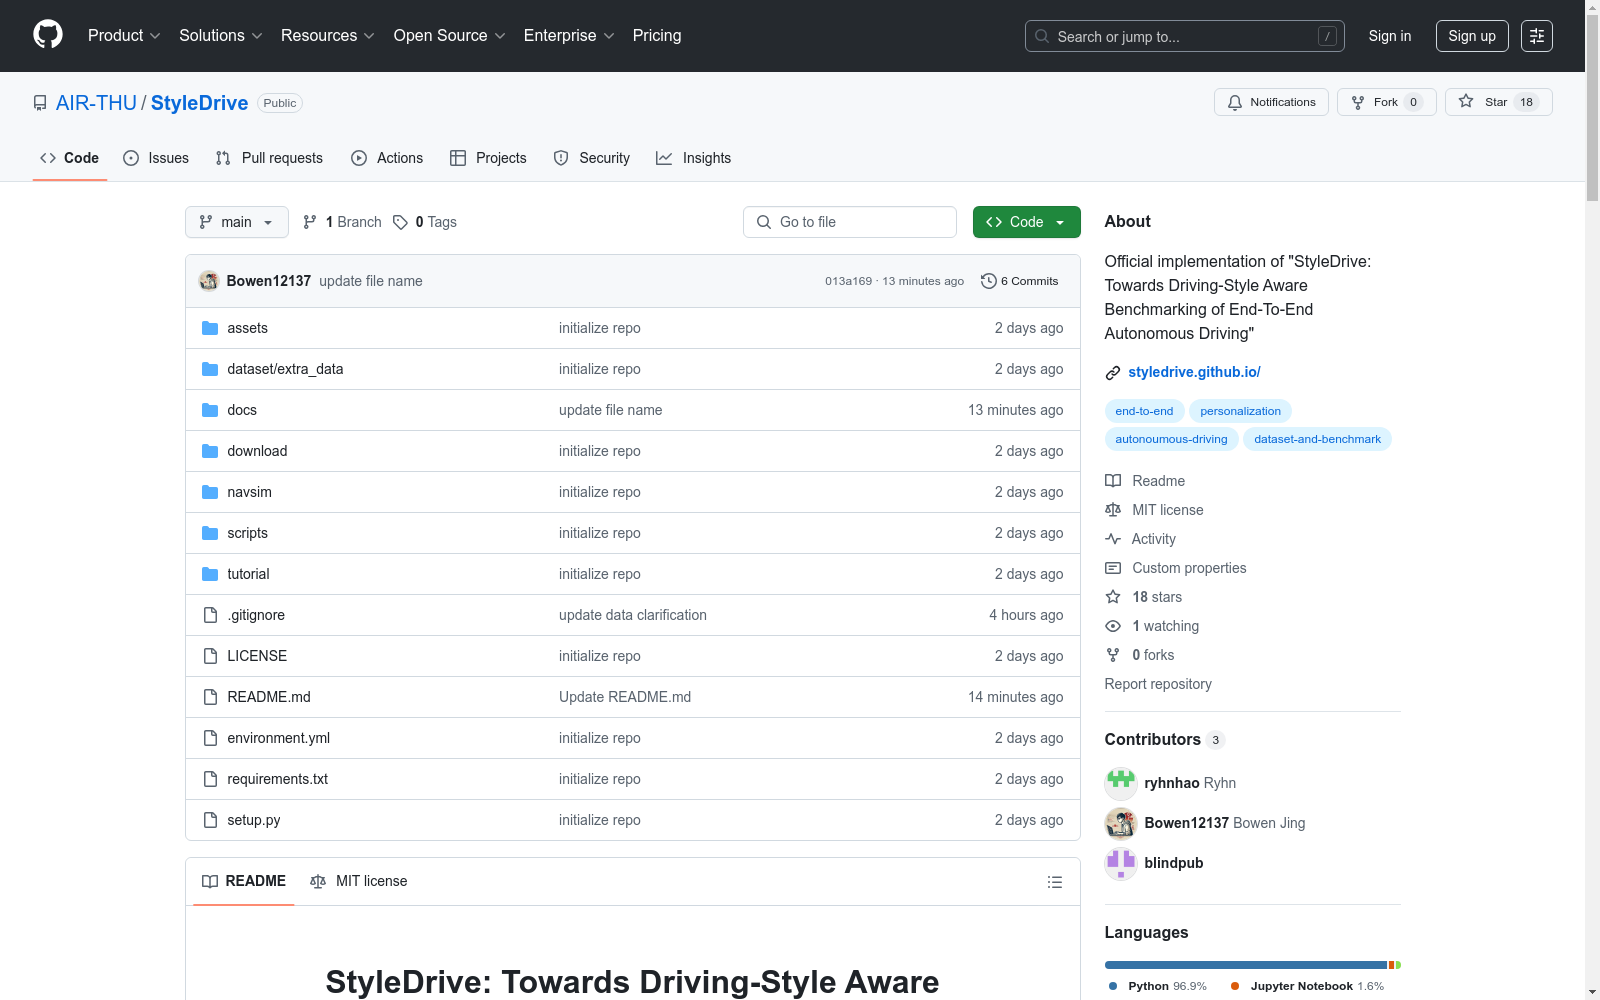Click the .gitignore file icon
Image resolution: width=1600 pixels, height=1000 pixels.
click(210, 615)
